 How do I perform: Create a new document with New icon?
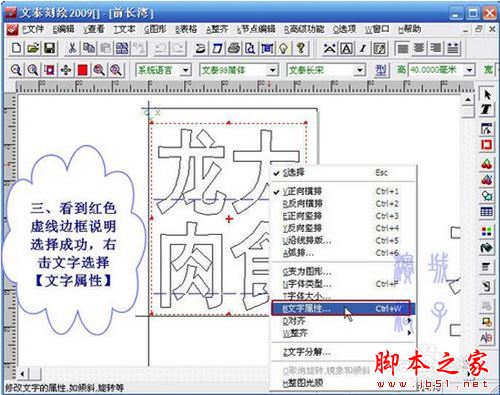[x=17, y=49]
